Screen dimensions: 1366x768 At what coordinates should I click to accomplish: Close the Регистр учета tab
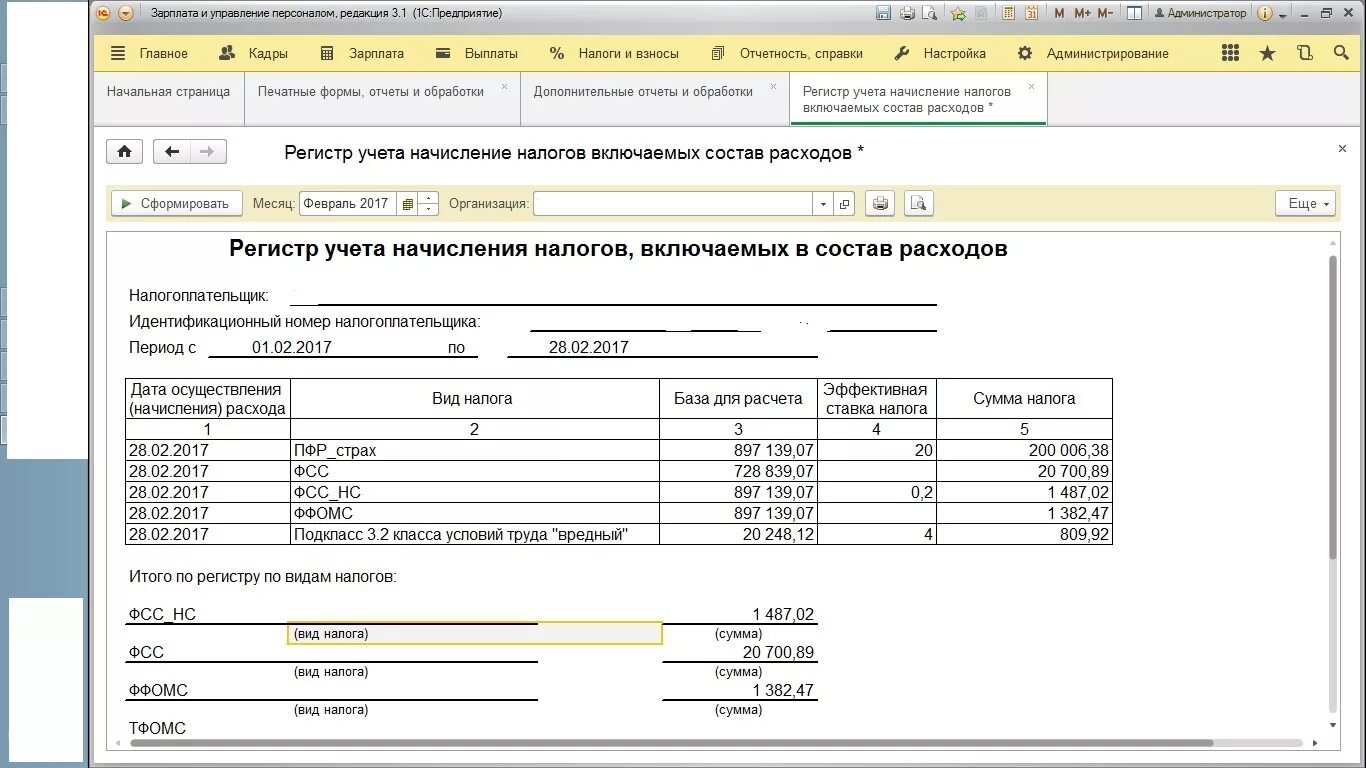1032,87
